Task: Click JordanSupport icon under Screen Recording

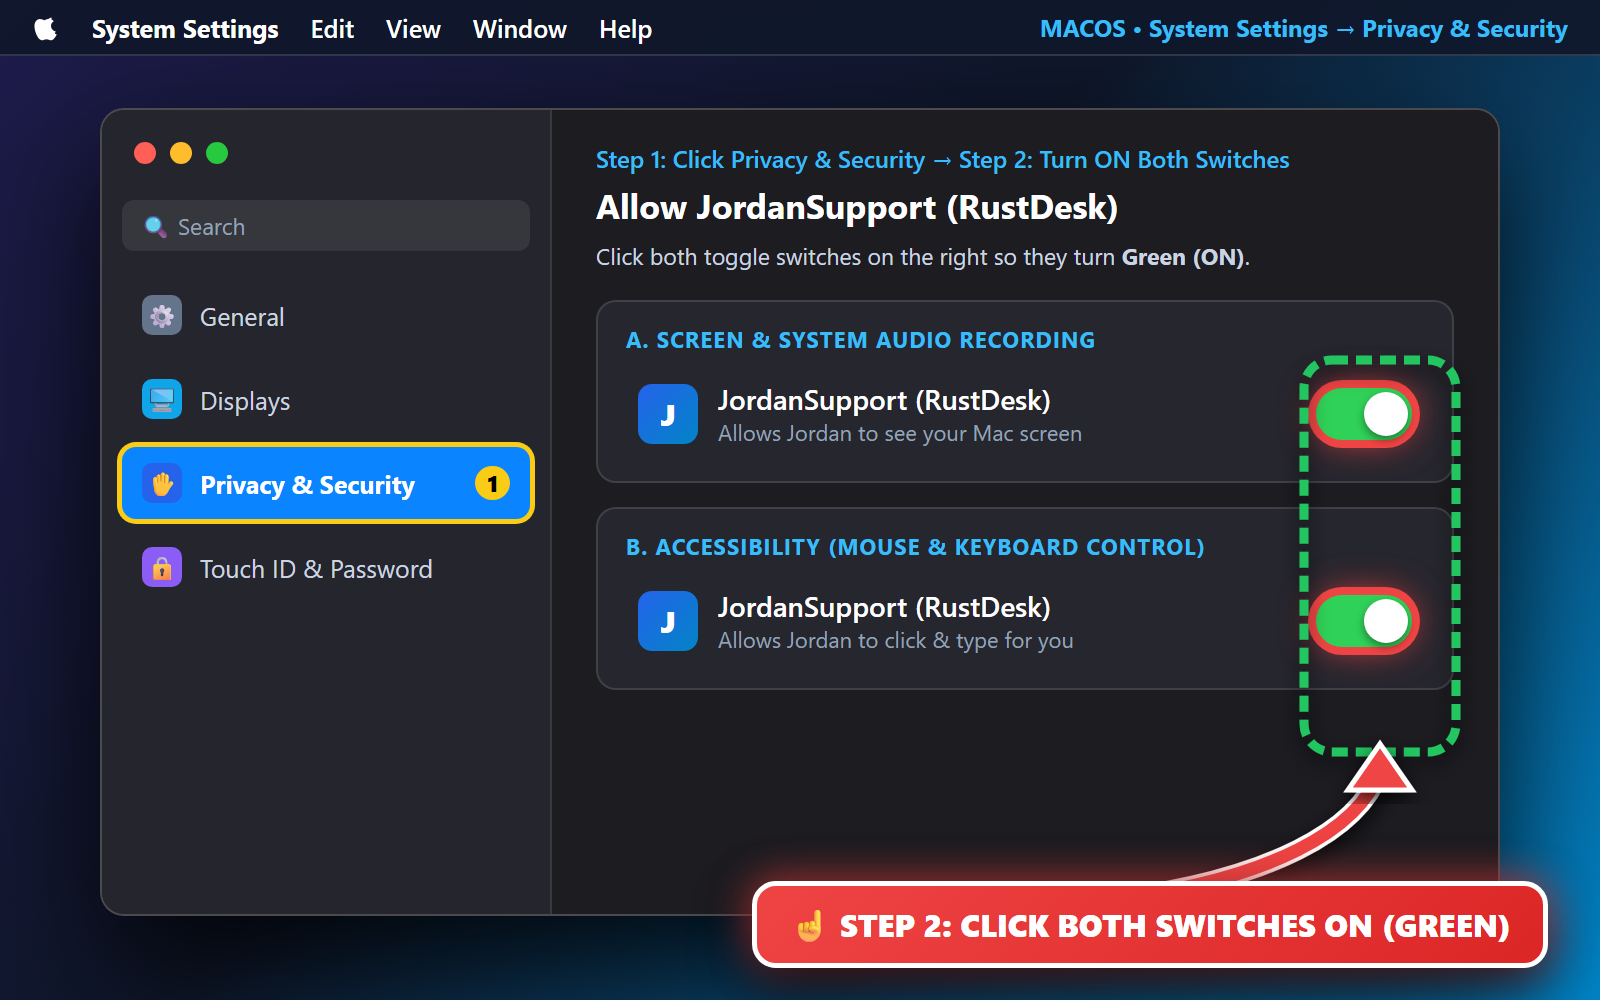Action: click(x=668, y=414)
